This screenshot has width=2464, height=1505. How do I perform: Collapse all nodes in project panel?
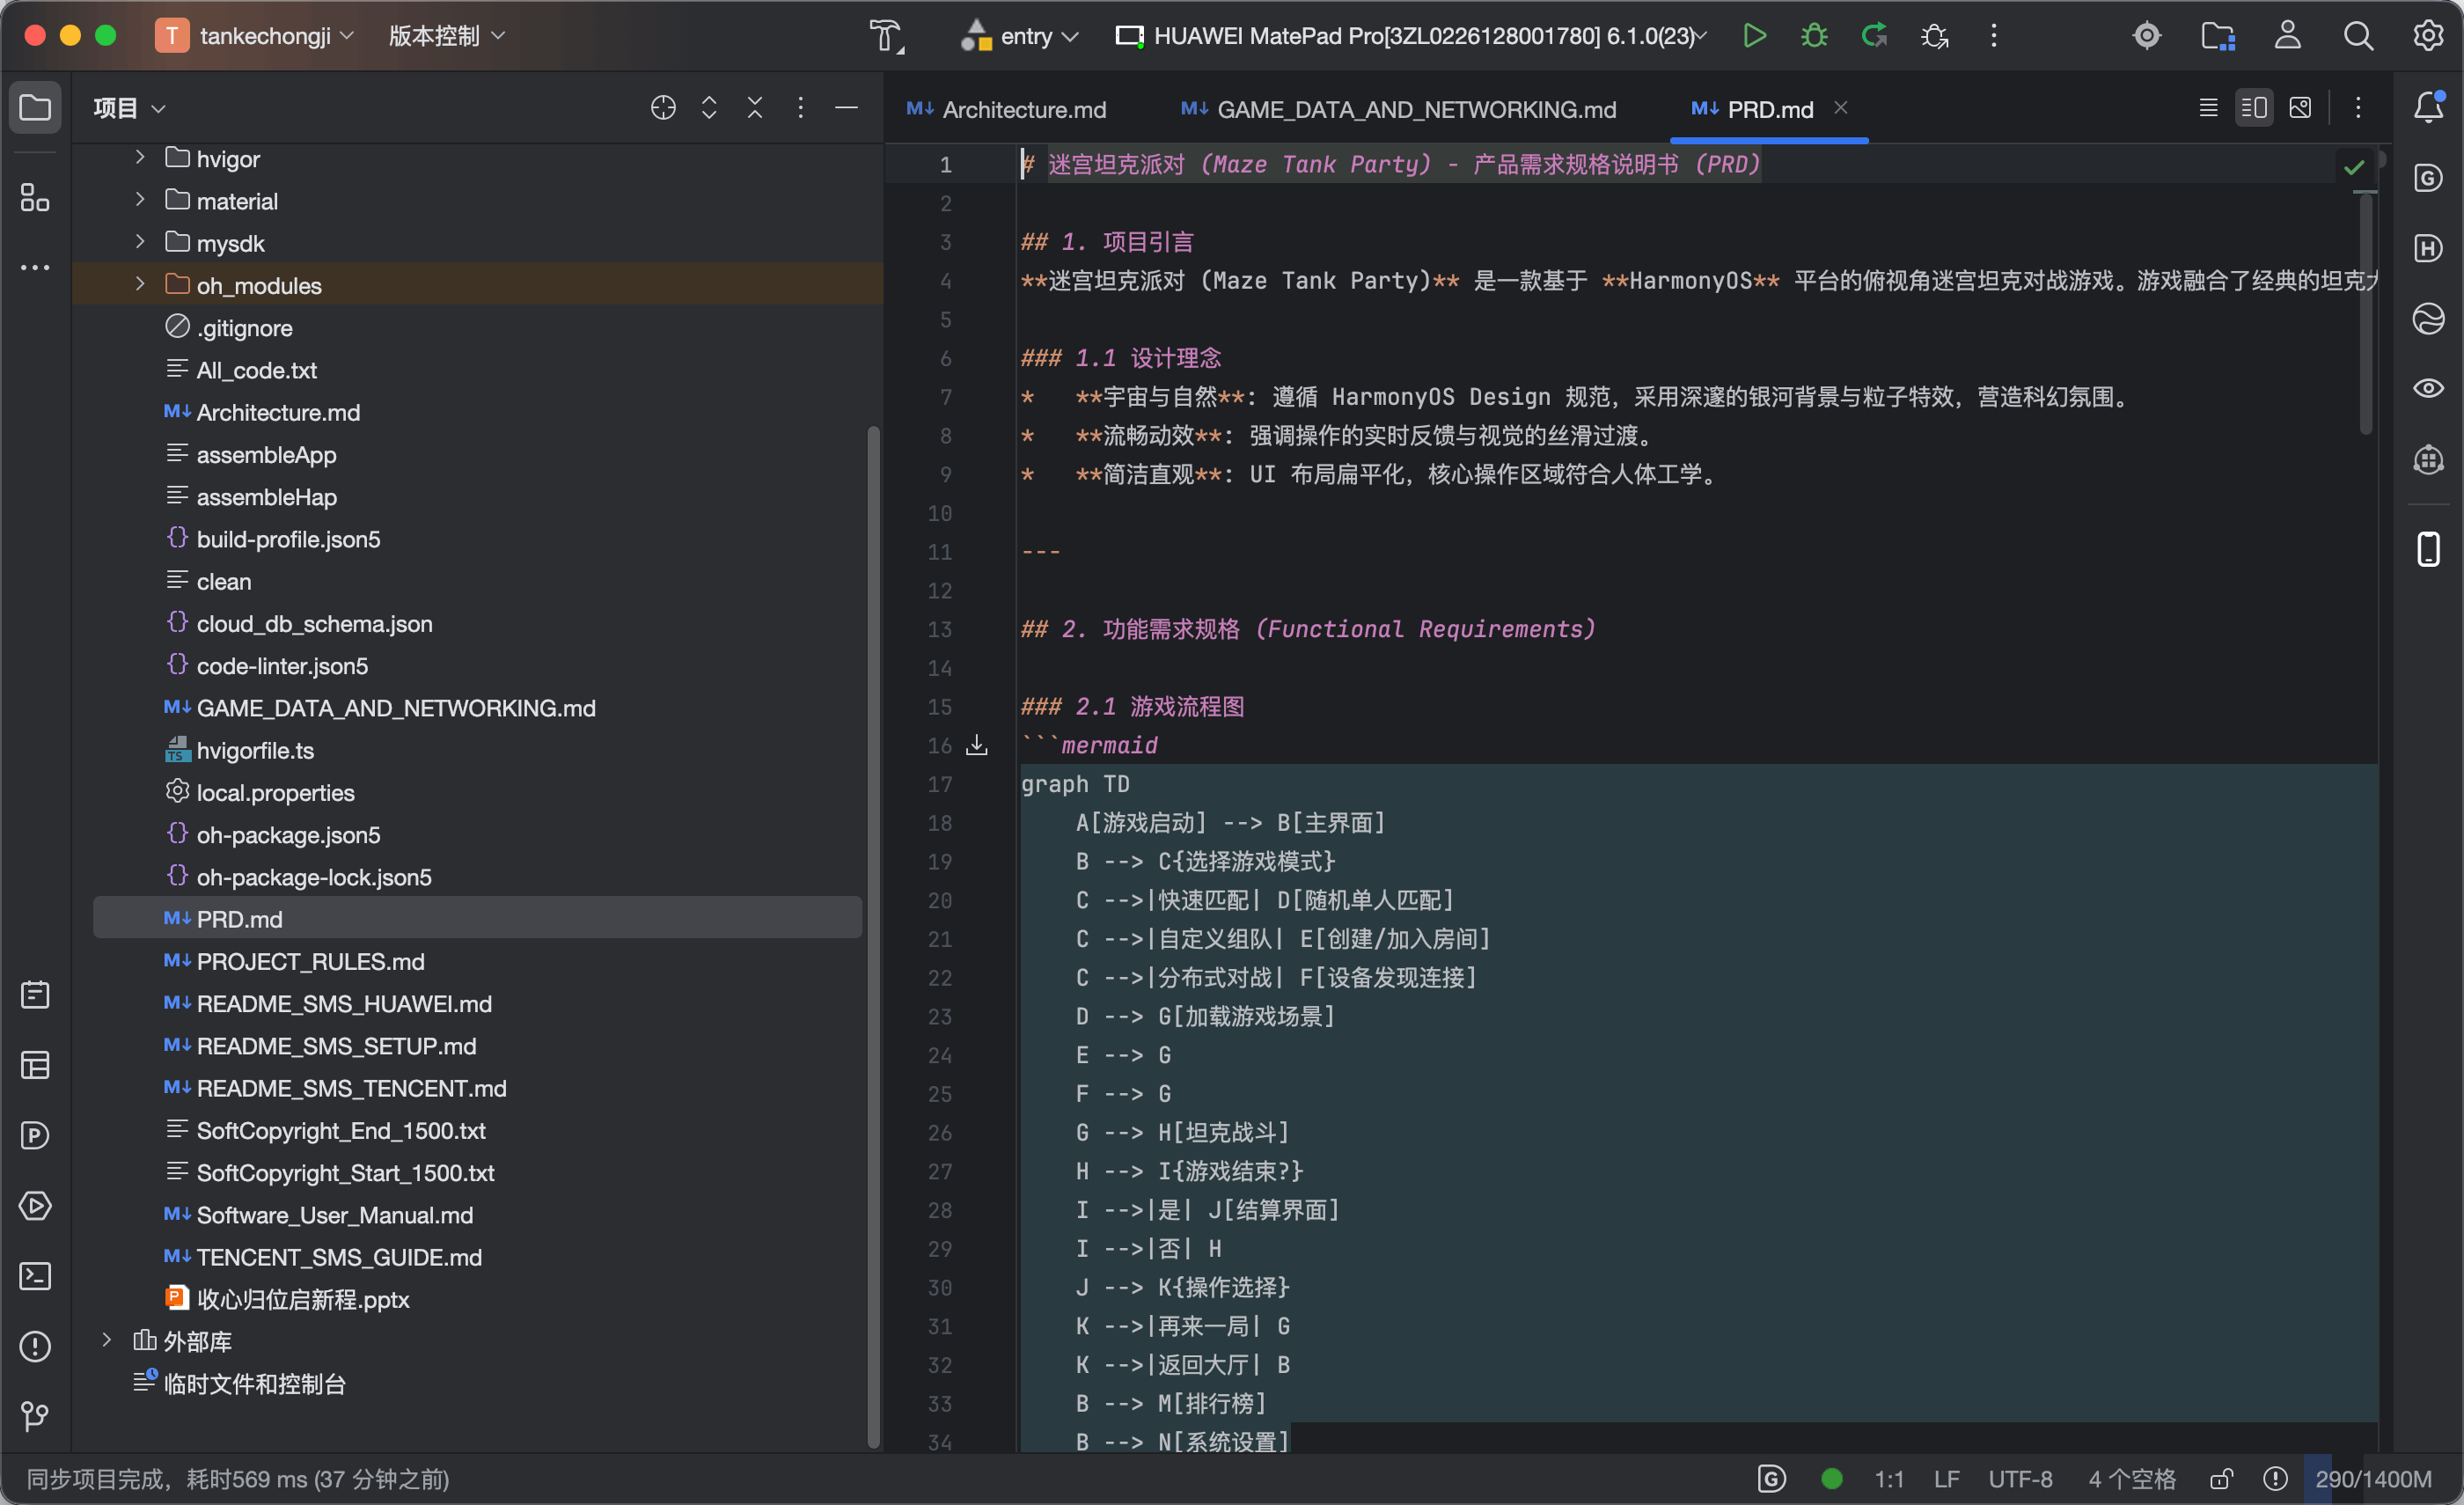click(x=755, y=107)
